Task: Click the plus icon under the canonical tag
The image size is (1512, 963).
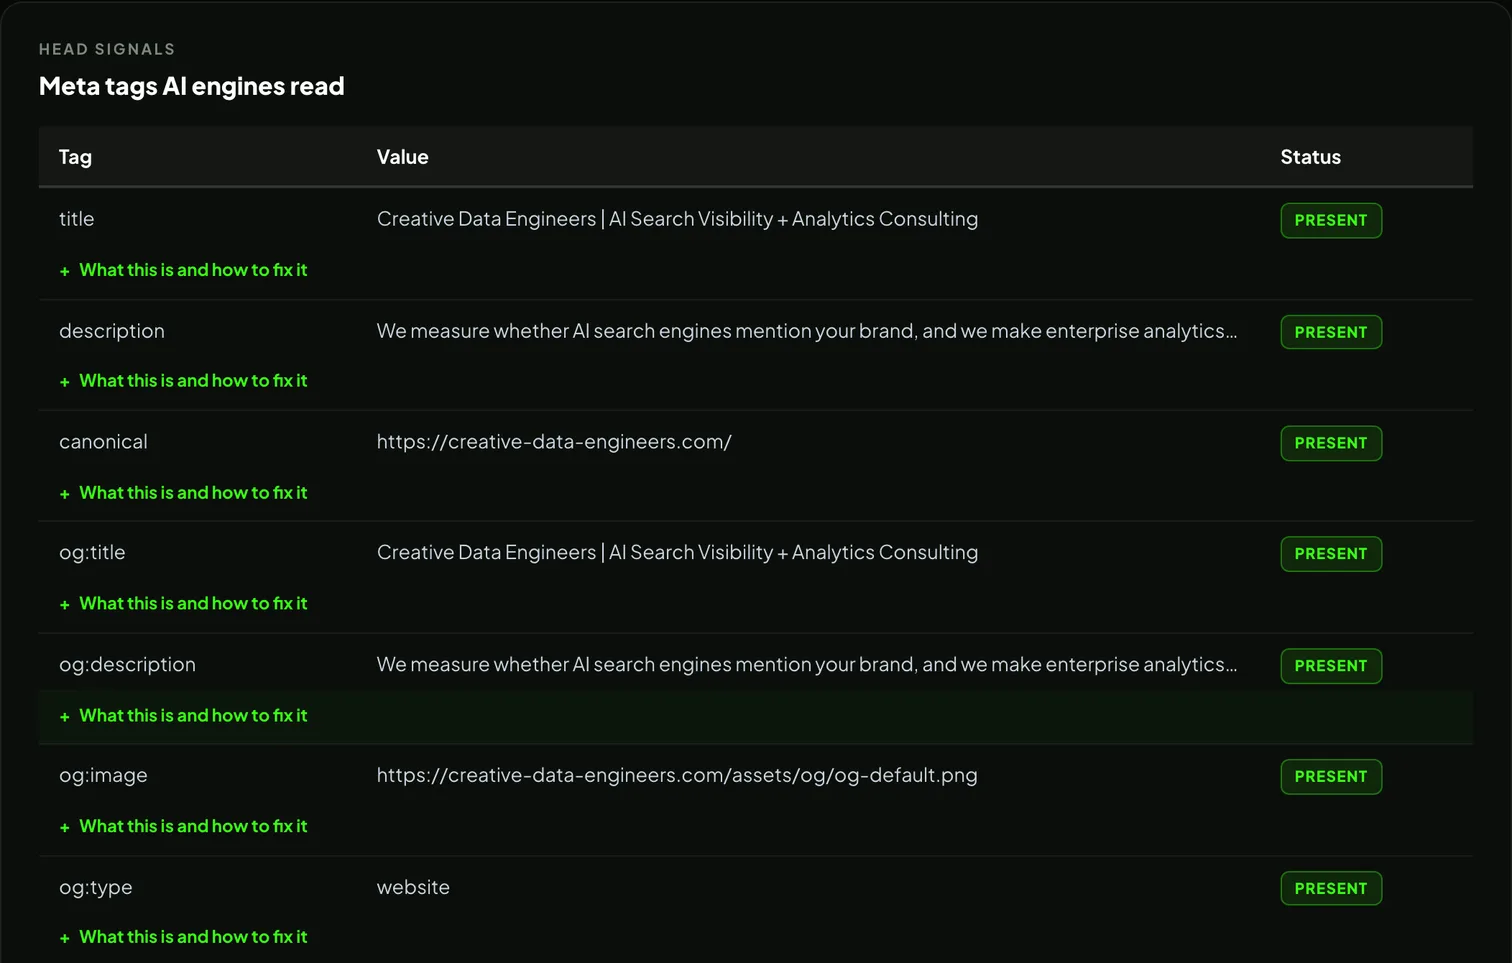Action: (x=64, y=494)
